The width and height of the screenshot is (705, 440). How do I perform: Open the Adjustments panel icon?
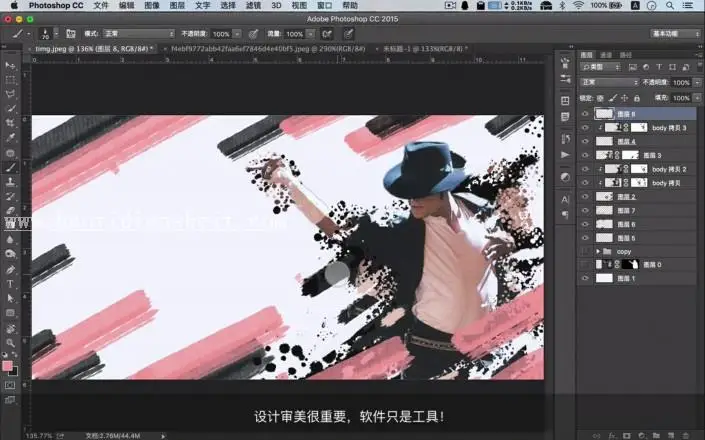(565, 177)
